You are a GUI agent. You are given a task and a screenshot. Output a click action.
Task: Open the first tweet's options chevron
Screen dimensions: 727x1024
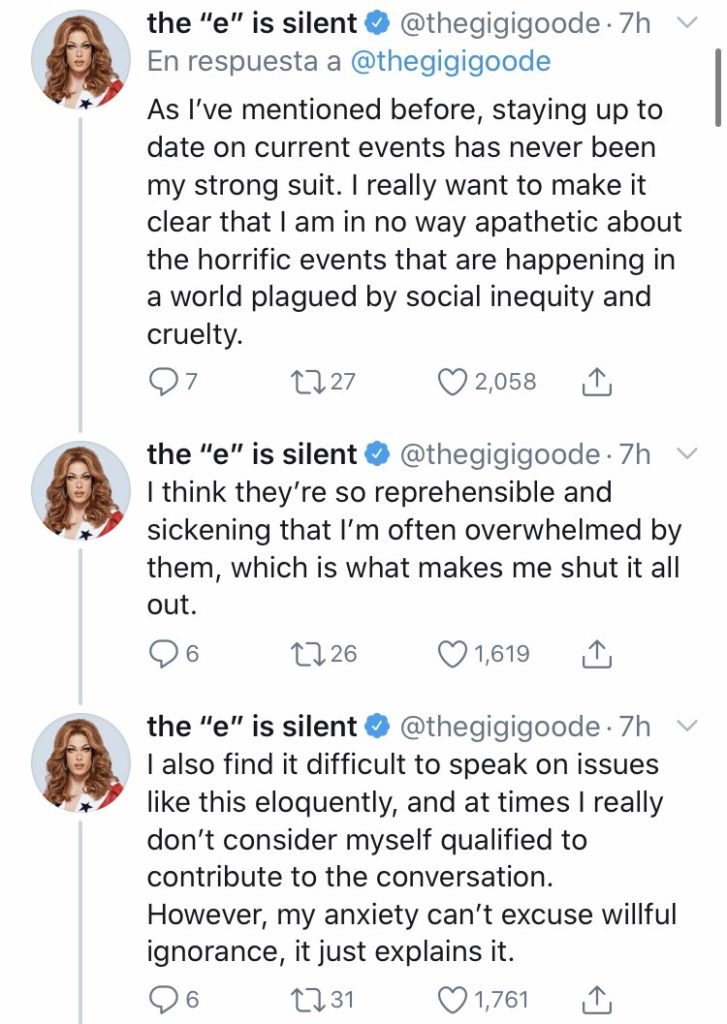[687, 24]
